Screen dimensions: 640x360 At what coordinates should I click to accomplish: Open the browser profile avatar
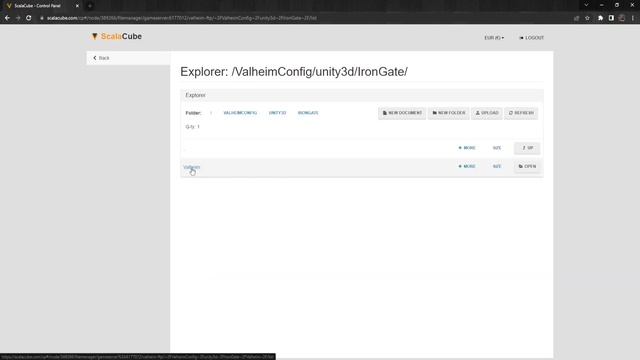pos(622,18)
